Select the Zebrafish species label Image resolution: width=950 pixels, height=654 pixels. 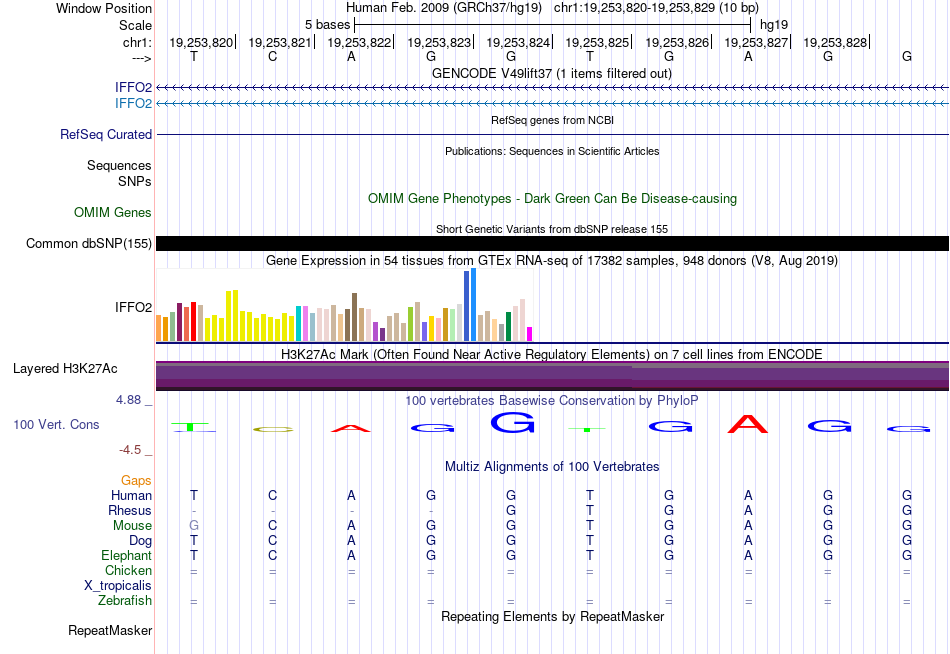click(x=125, y=601)
